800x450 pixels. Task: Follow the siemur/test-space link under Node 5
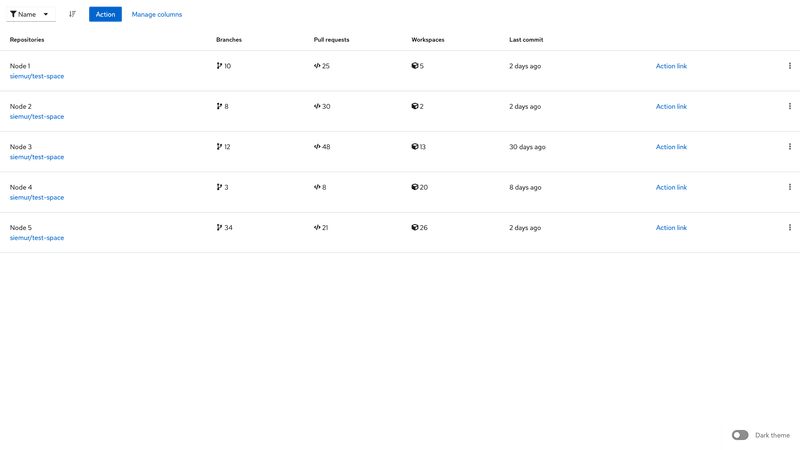pos(37,238)
